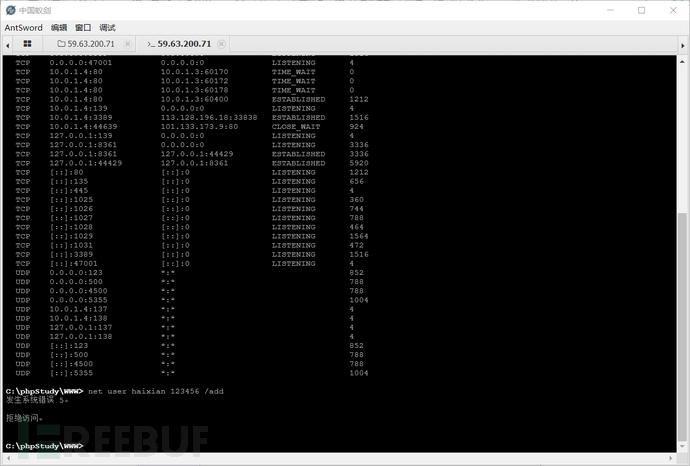Click the '拒绝访问。' message
The width and height of the screenshot is (690, 466).
25,418
